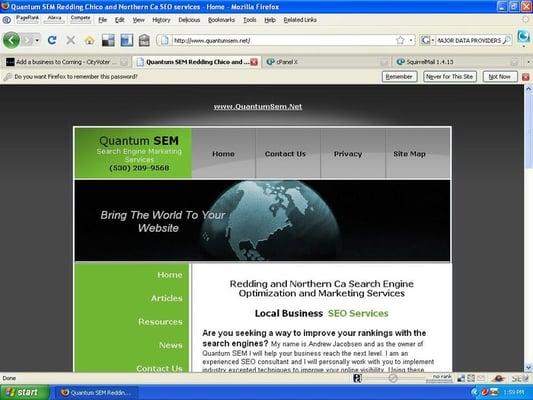
Task: Dismiss the password notification bar with red X
Action: 526,77
